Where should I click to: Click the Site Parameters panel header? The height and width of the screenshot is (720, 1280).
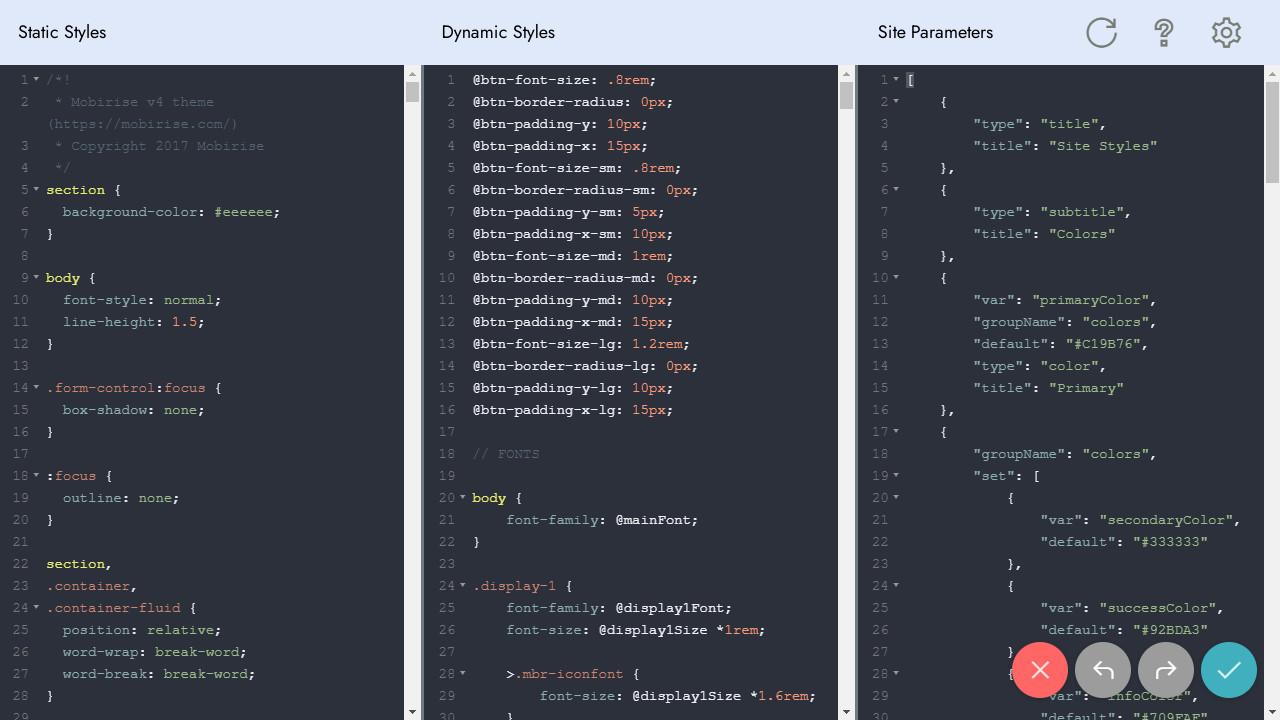click(x=935, y=32)
